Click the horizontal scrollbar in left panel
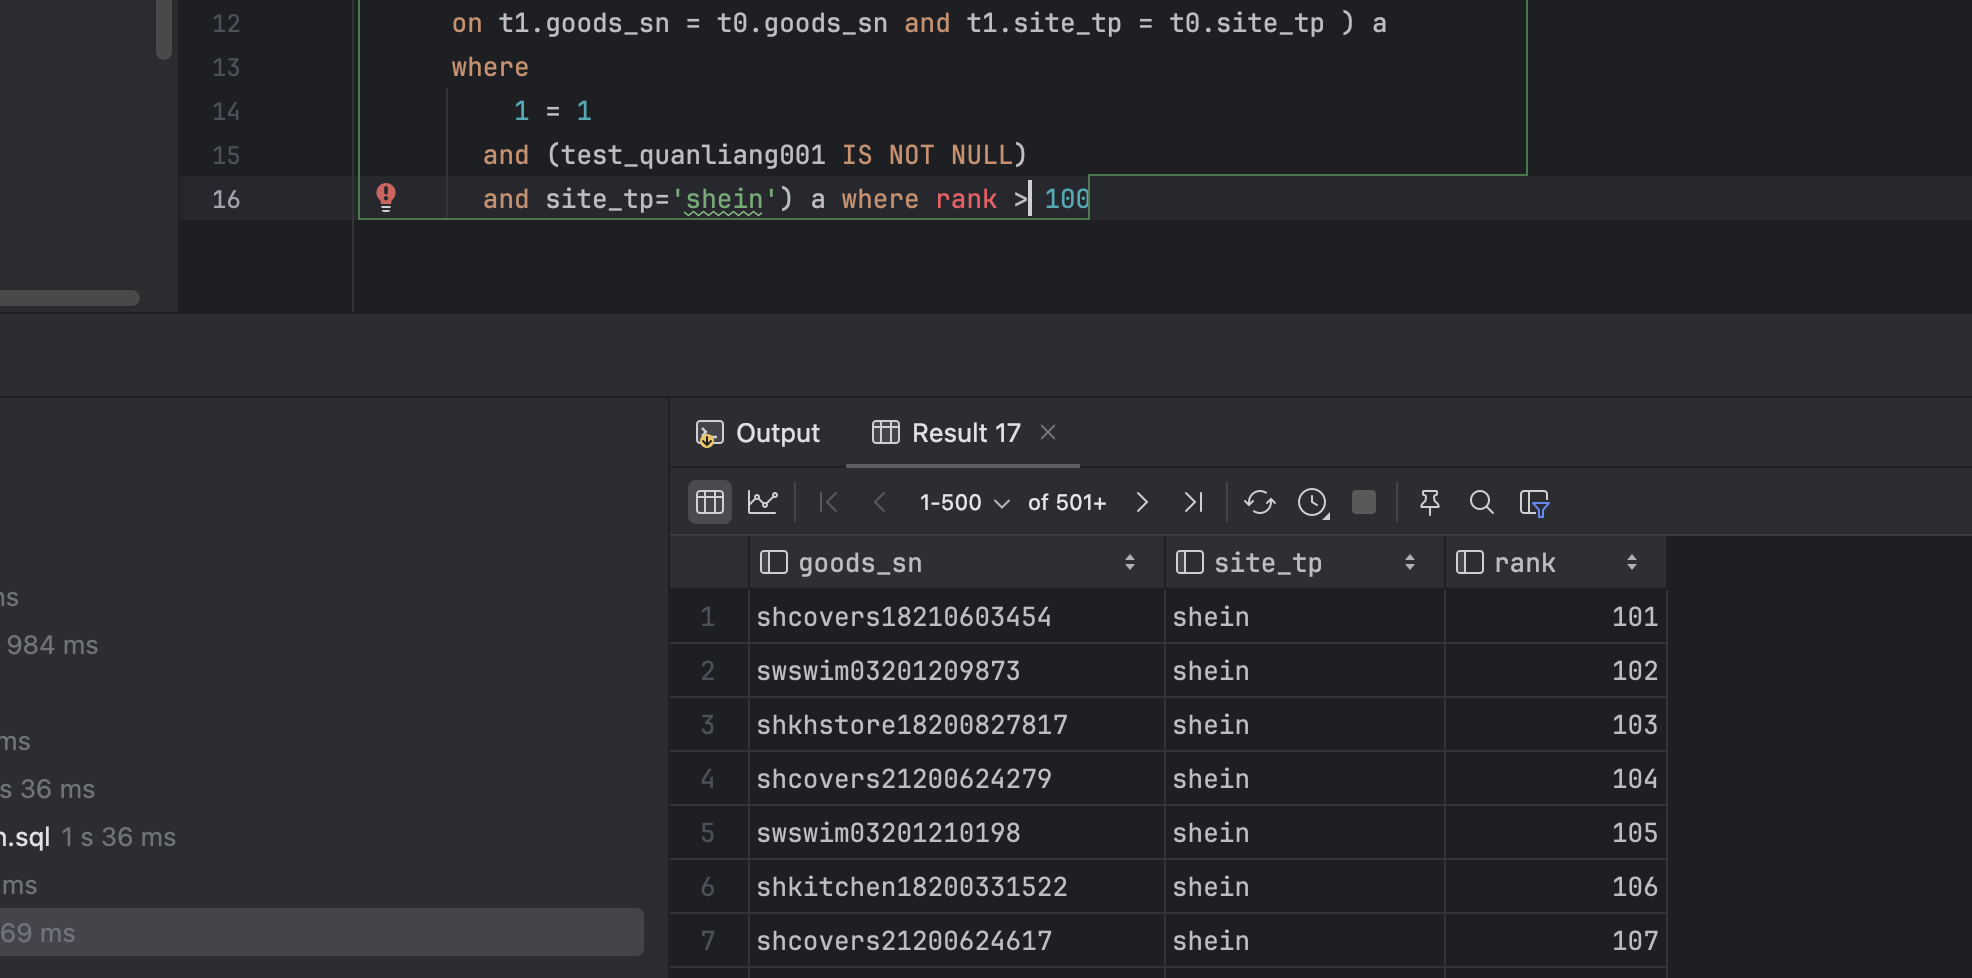This screenshot has width=1972, height=978. tap(68, 298)
